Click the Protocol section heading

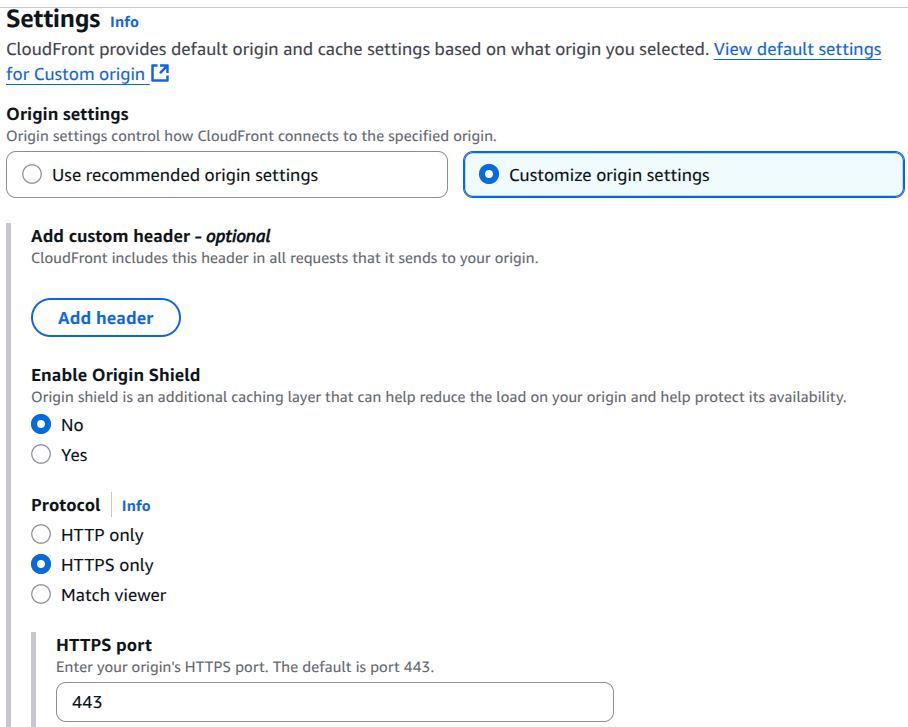(x=66, y=505)
